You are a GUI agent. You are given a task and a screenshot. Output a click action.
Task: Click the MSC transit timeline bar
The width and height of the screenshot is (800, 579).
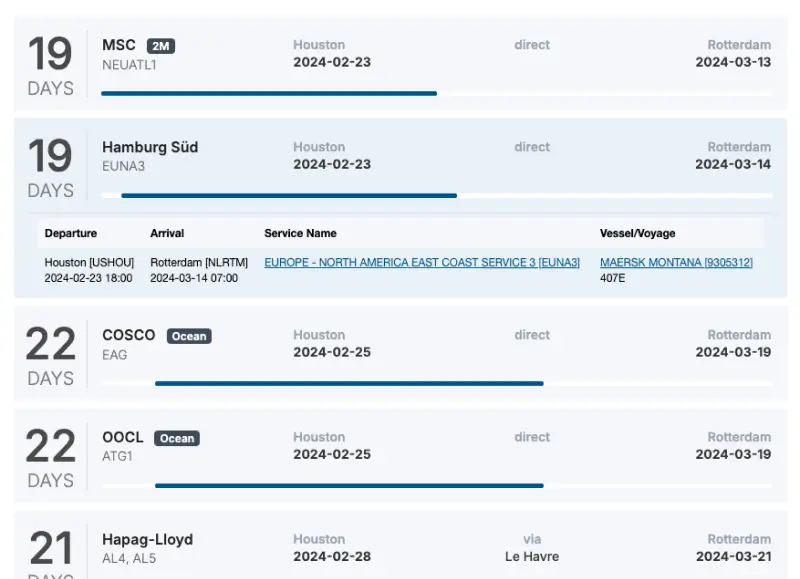(269, 93)
